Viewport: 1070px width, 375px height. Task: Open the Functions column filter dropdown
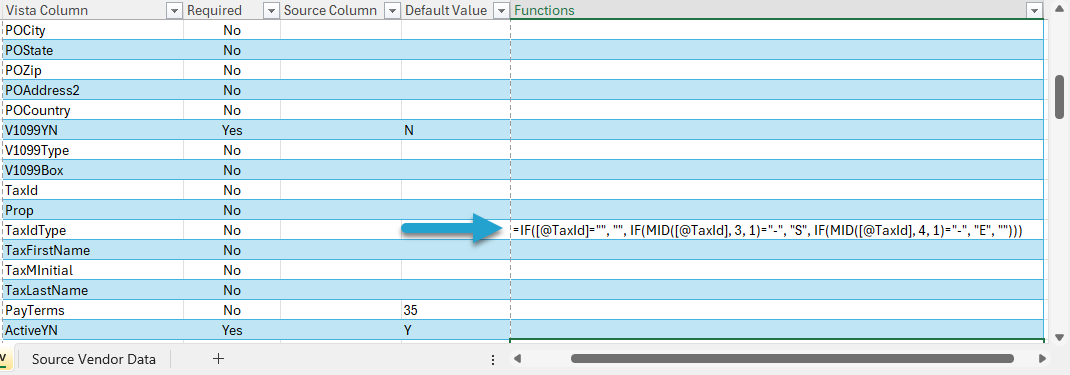tap(1035, 10)
